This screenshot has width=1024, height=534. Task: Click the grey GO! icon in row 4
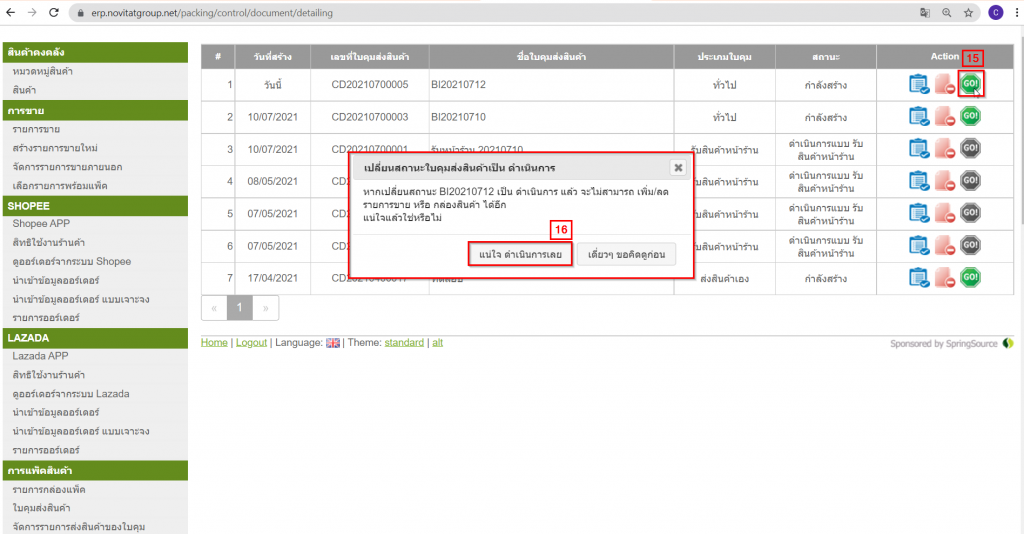click(969, 181)
